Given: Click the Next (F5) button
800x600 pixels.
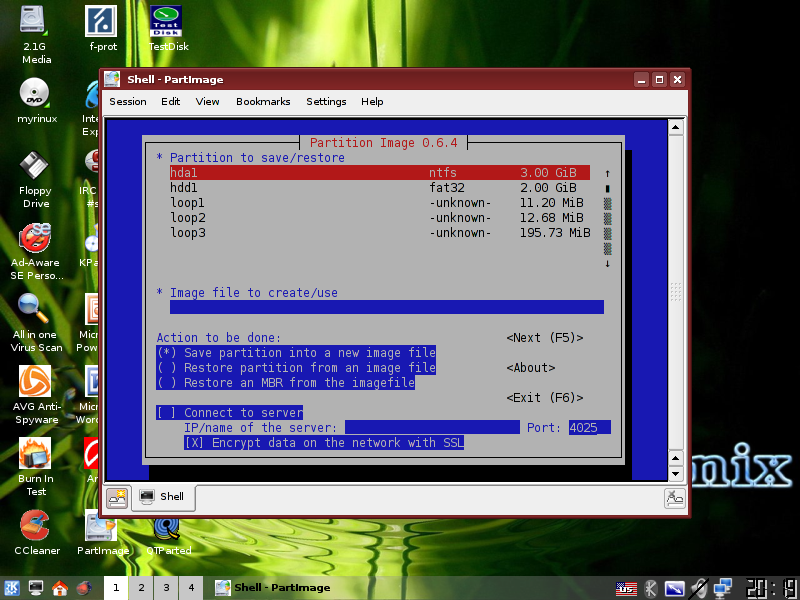Looking at the screenshot, I should coord(544,338).
